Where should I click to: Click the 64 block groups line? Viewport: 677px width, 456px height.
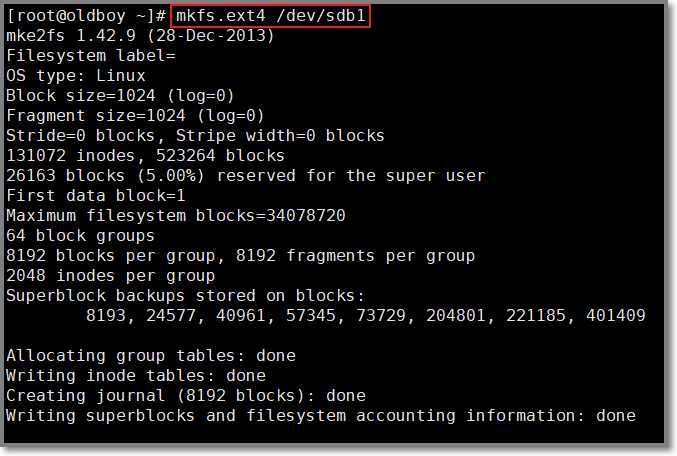(80, 236)
